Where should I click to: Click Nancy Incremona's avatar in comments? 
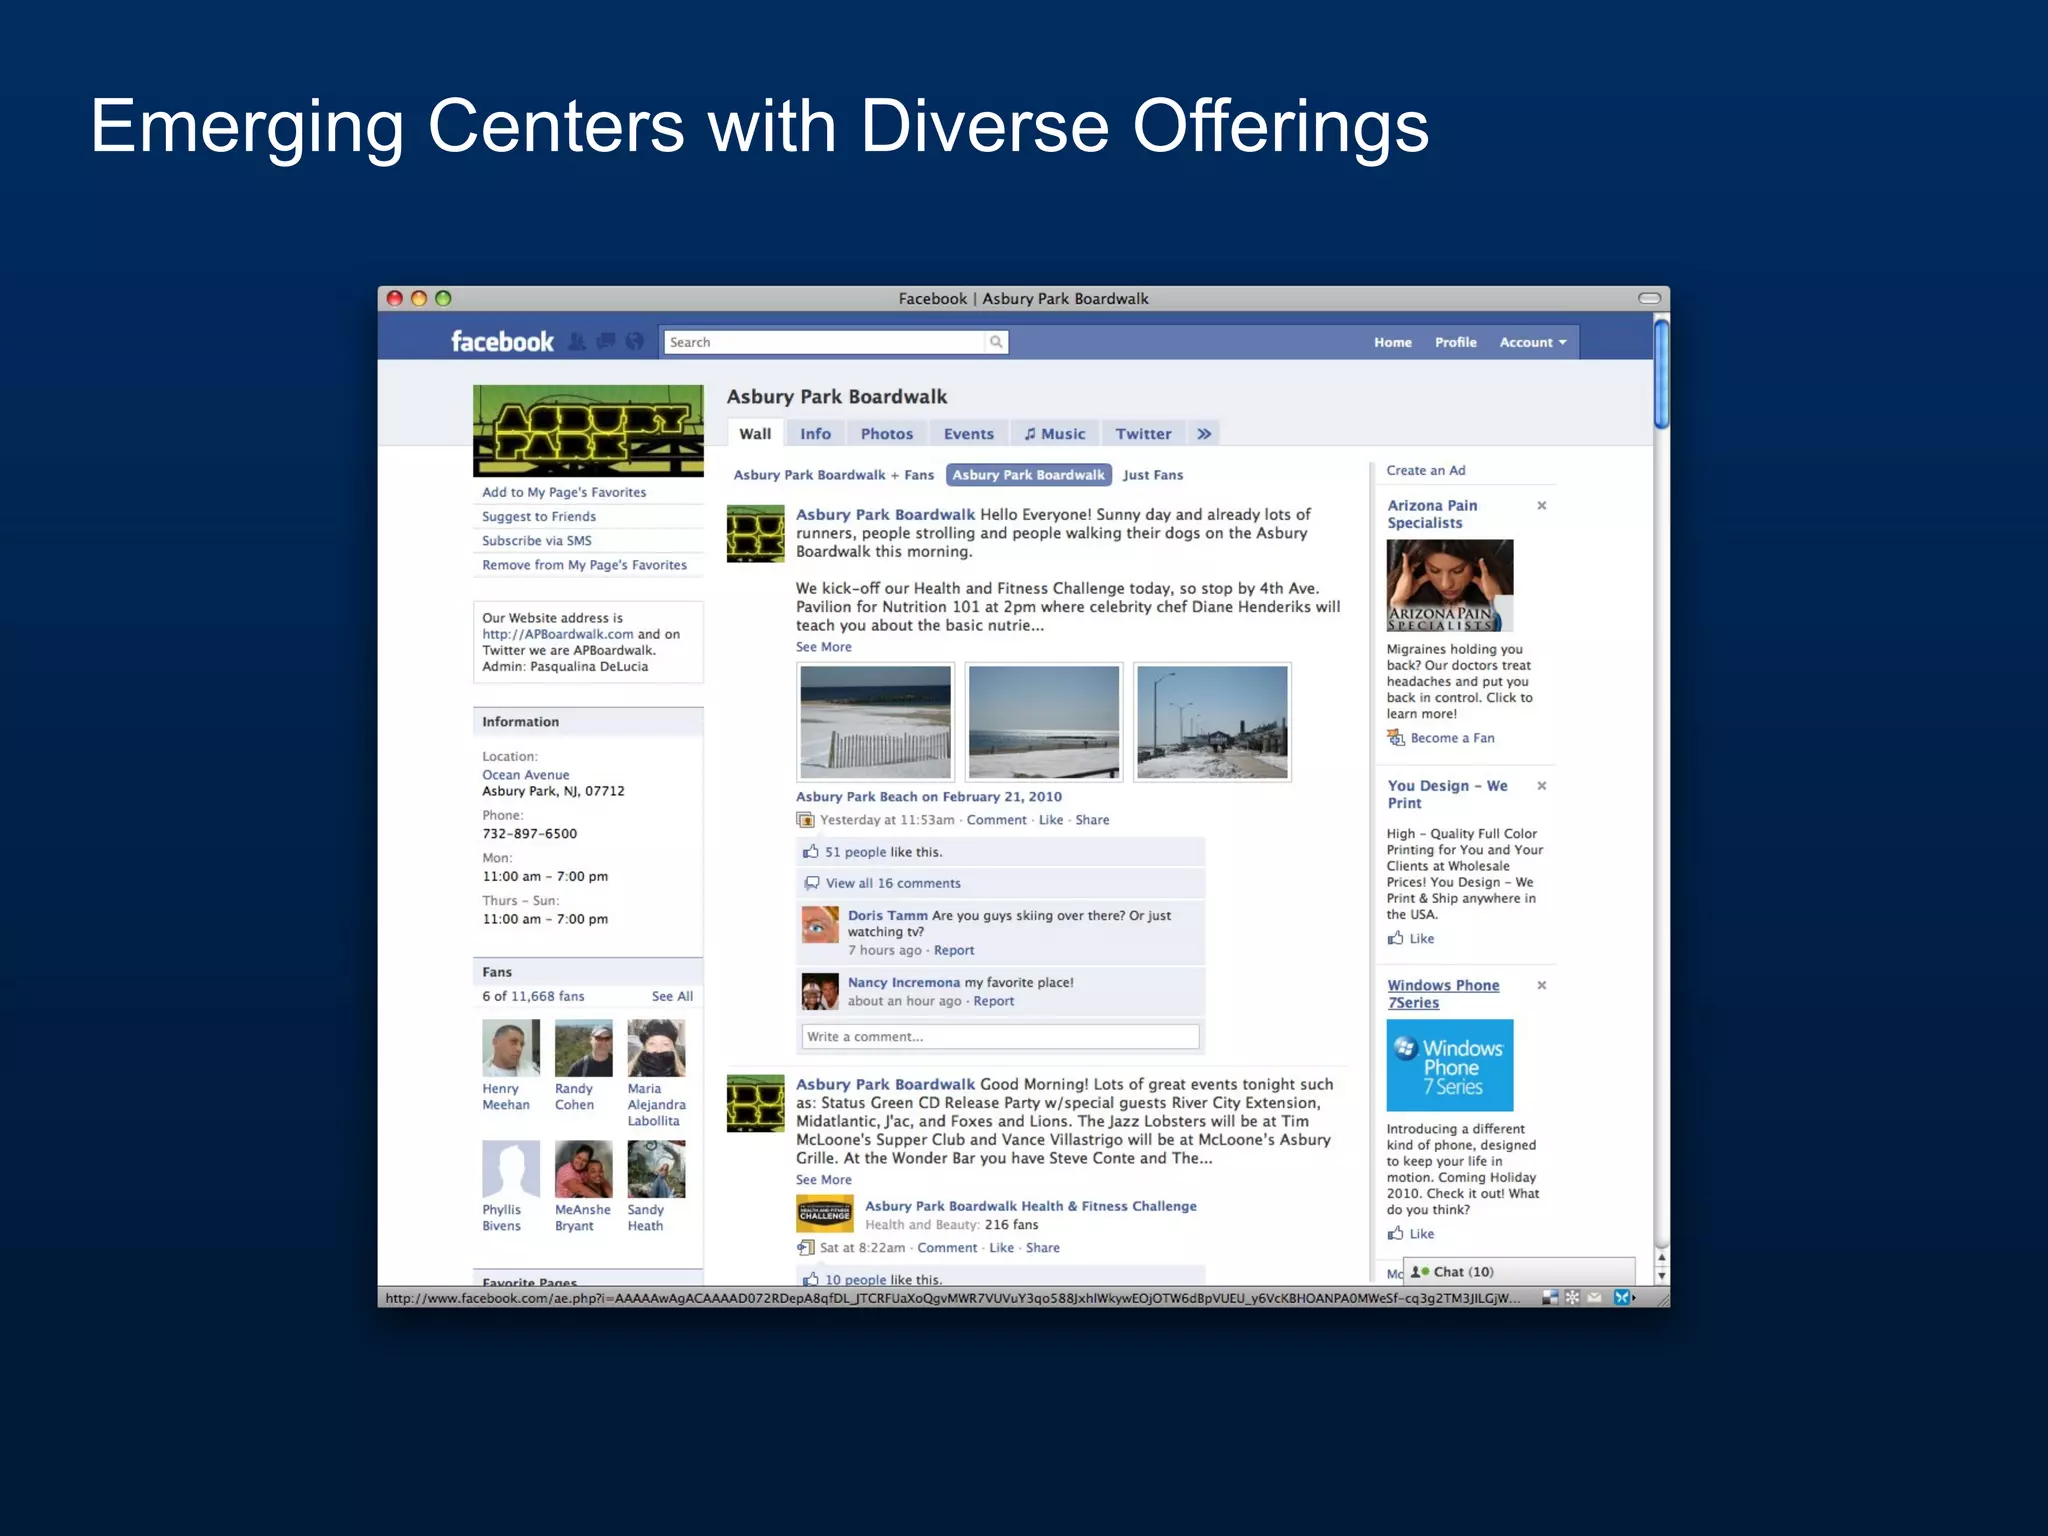pyautogui.click(x=820, y=992)
